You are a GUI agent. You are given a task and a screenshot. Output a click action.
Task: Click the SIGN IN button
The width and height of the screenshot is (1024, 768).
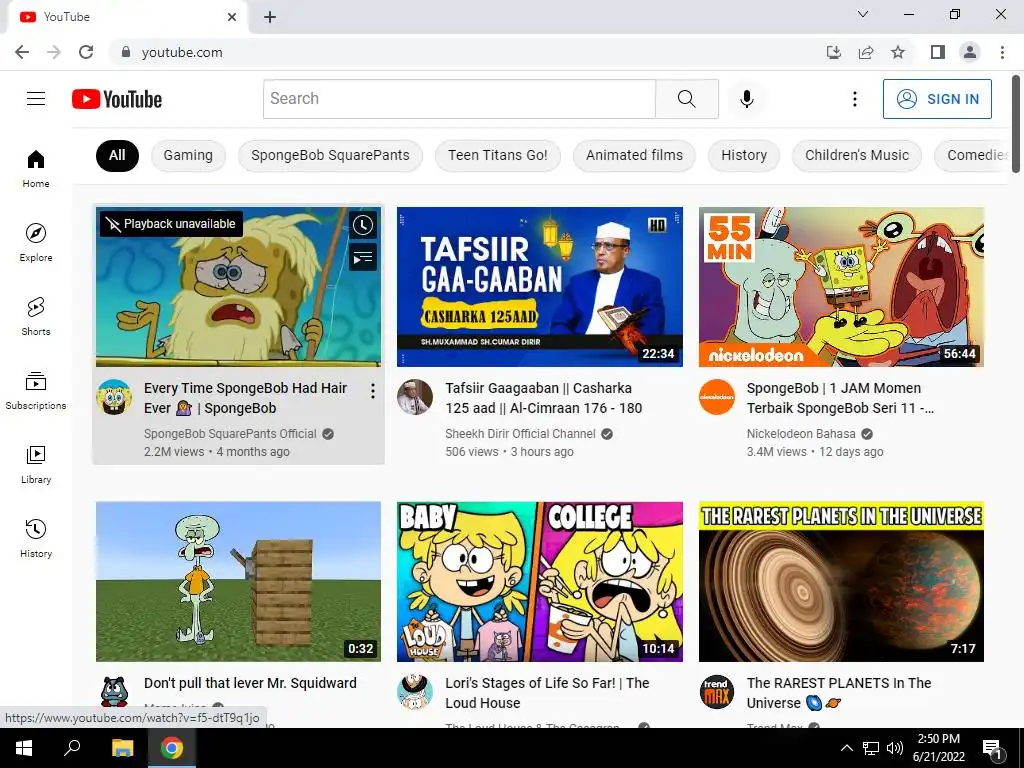pyautogui.click(x=936, y=99)
